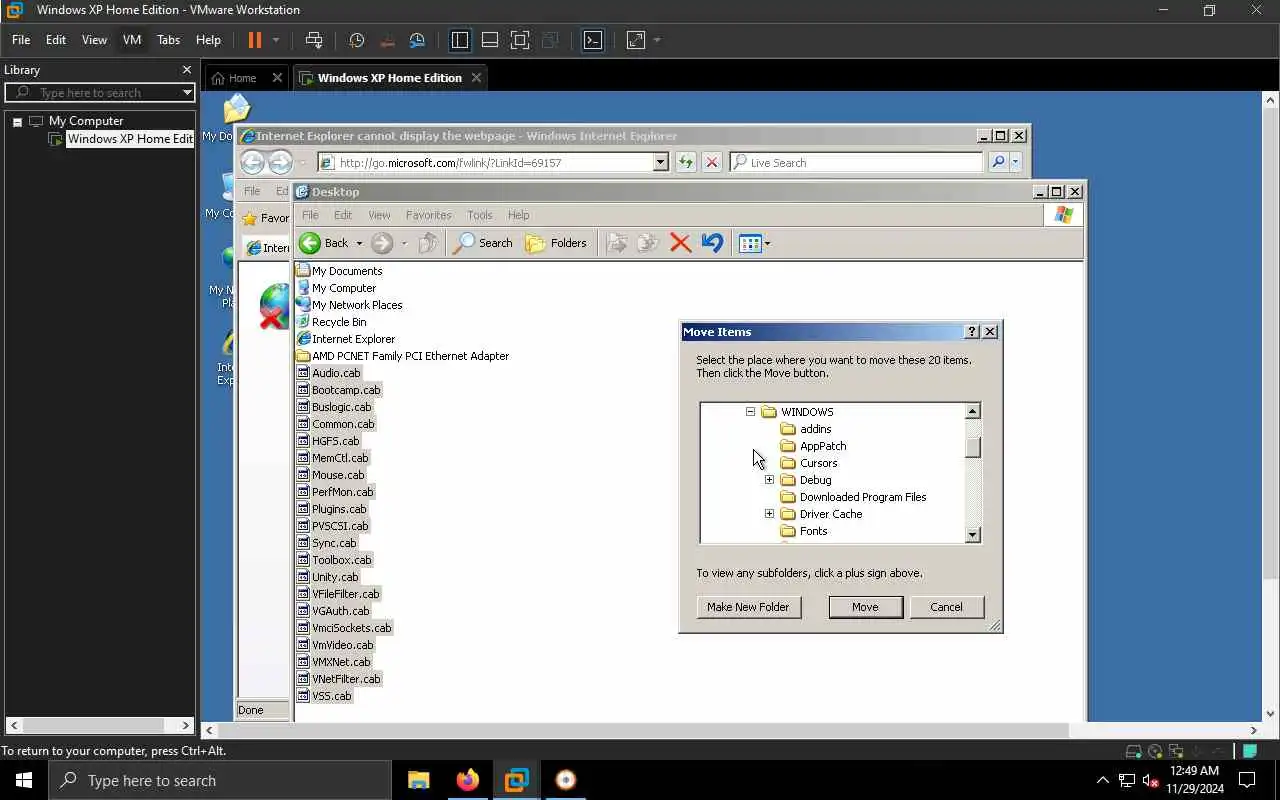1280x800 pixels.
Task: Select the AppPatch folder in the tree
Action: click(x=823, y=446)
